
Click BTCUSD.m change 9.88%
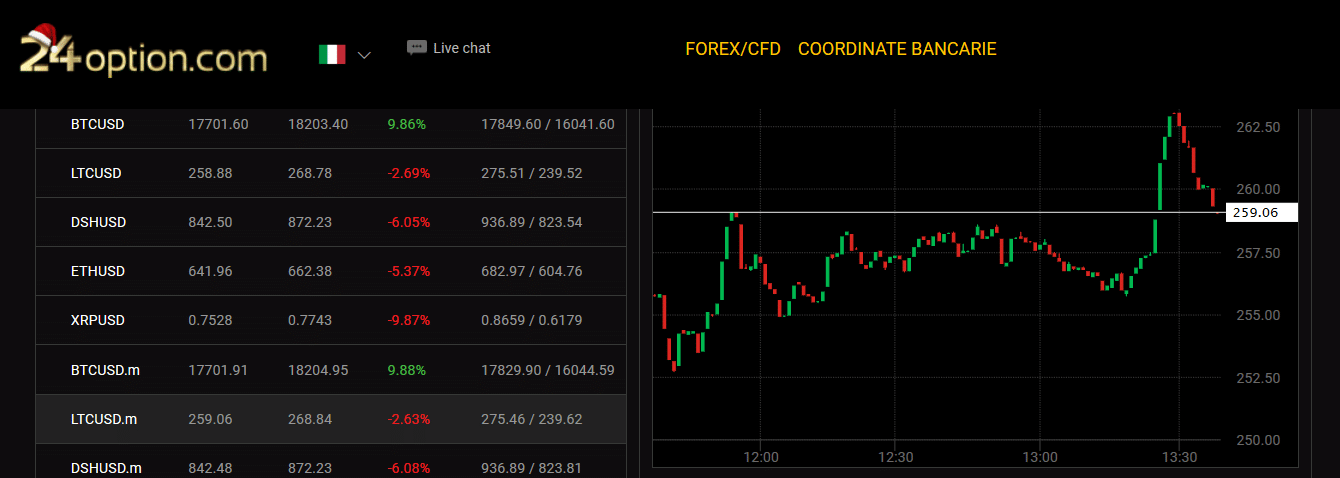pyautogui.click(x=406, y=370)
